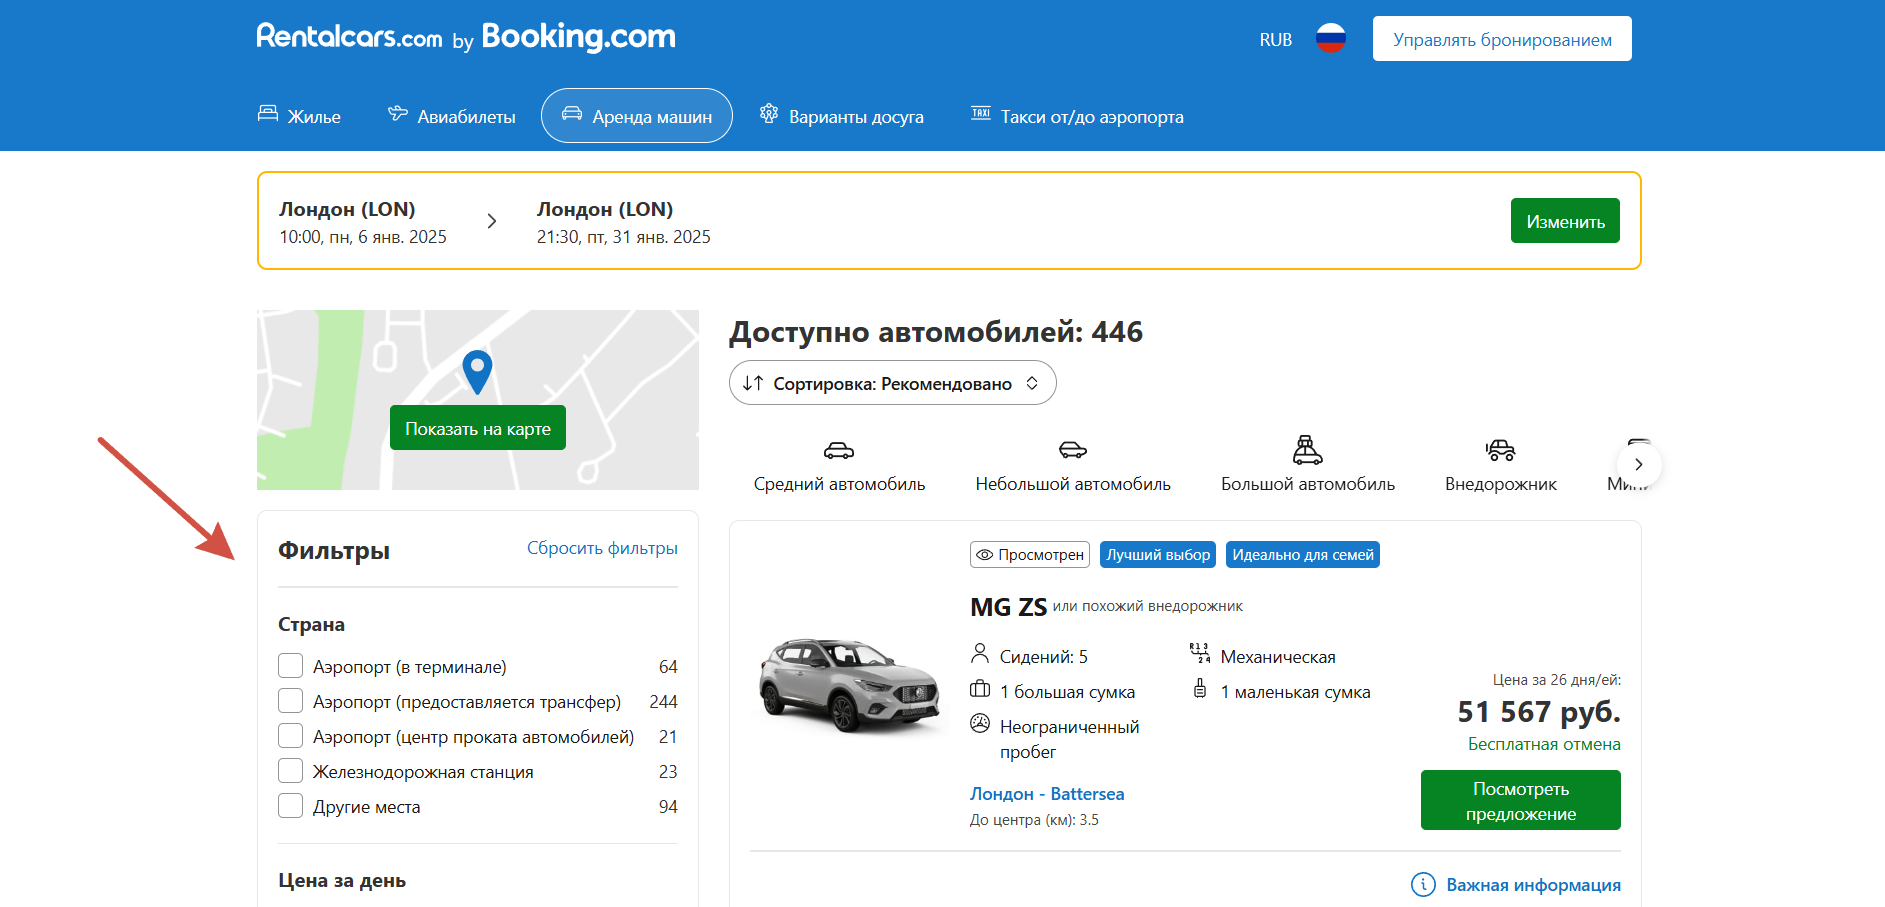The image size is (1885, 907).
Task: Open the RUB currency selector
Action: (x=1275, y=40)
